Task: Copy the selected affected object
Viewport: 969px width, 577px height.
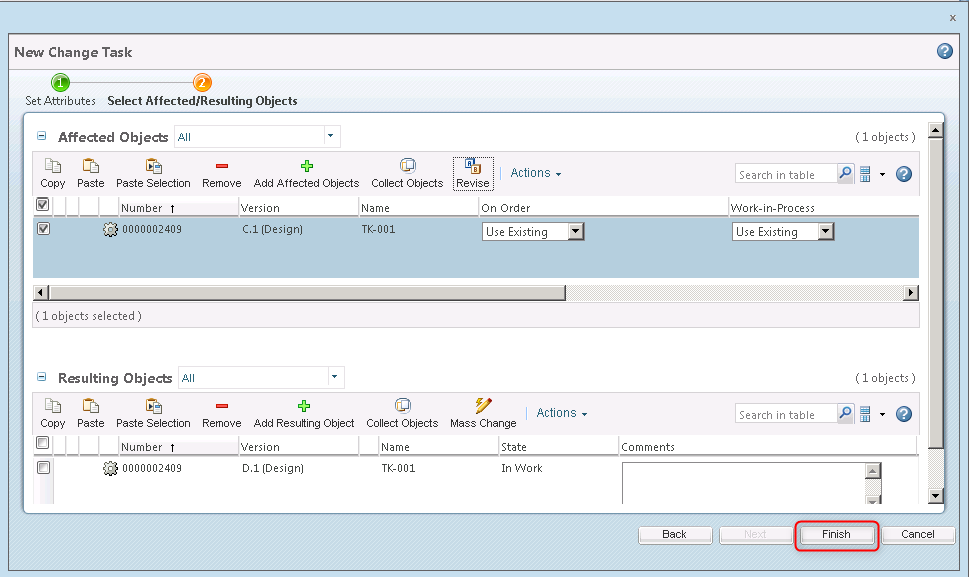Action: point(52,172)
